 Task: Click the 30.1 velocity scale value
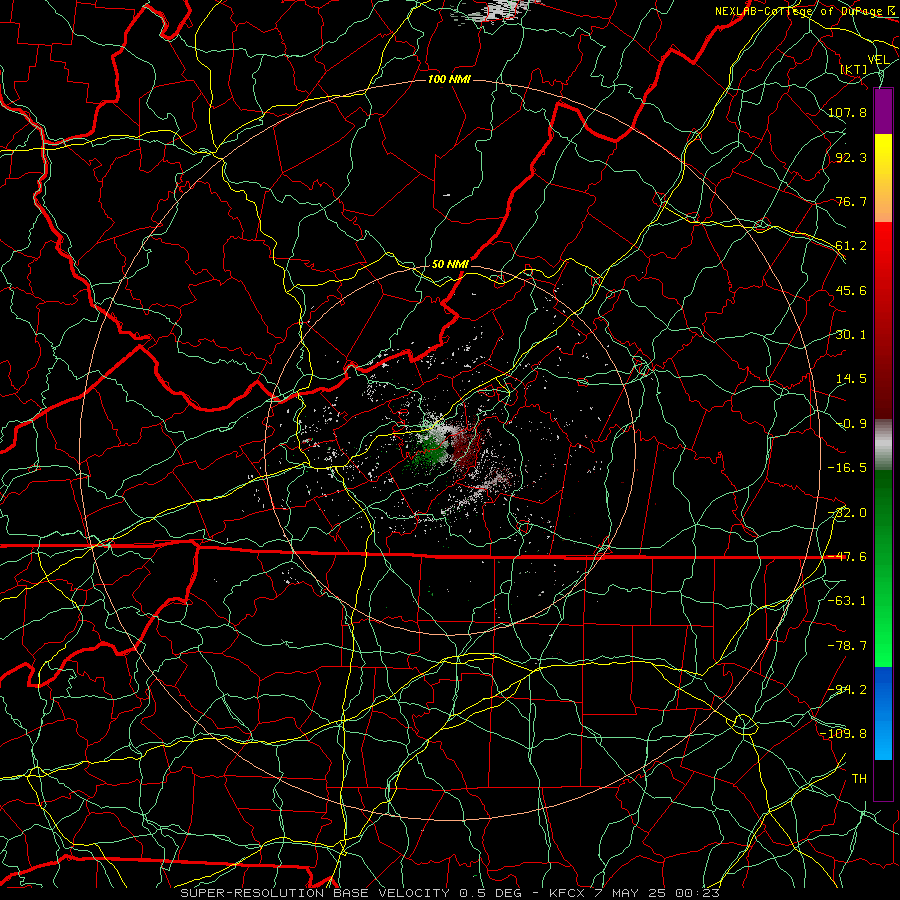851,335
